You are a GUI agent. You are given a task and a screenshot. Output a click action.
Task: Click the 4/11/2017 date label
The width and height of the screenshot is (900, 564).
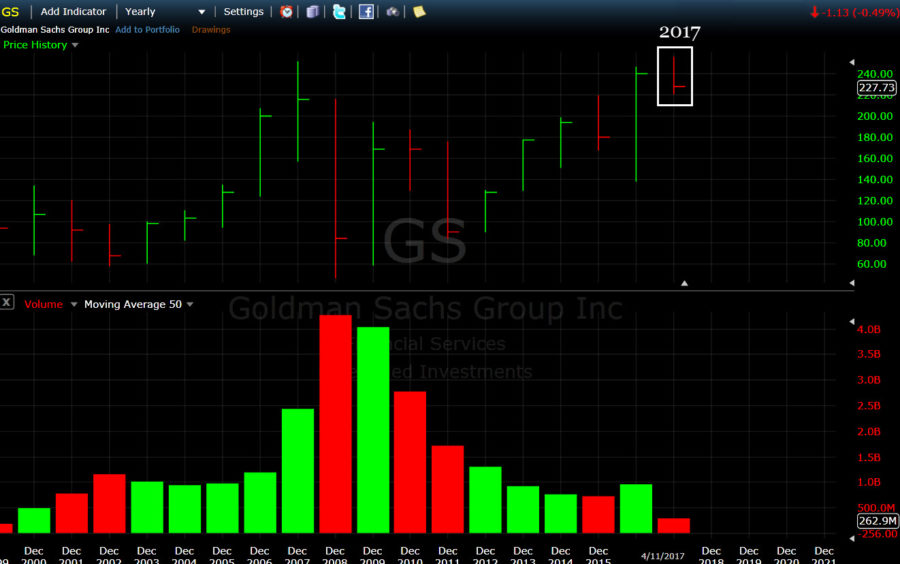pyautogui.click(x=662, y=555)
